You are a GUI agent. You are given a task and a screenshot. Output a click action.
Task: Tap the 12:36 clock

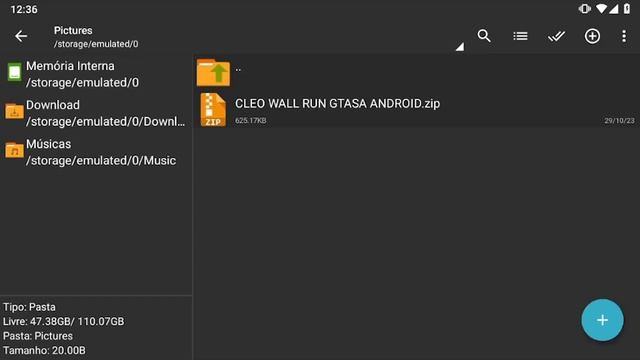pos(24,9)
